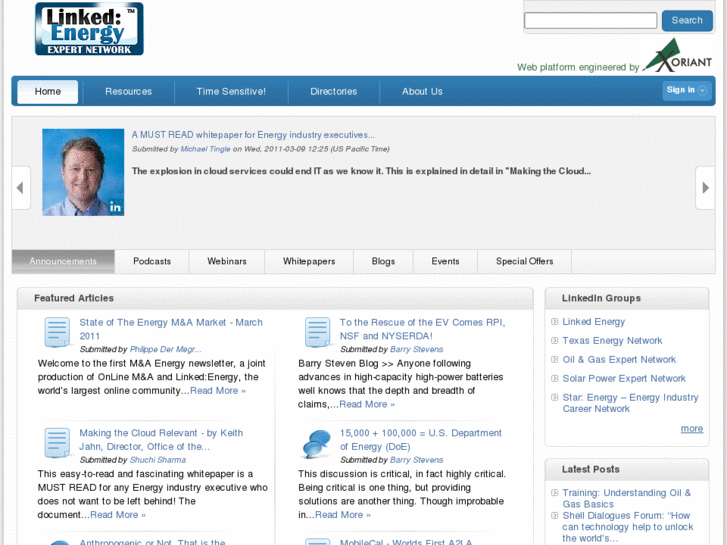Click bullet icon next to Solar Power Expert Network
727x545 pixels.
(554, 378)
